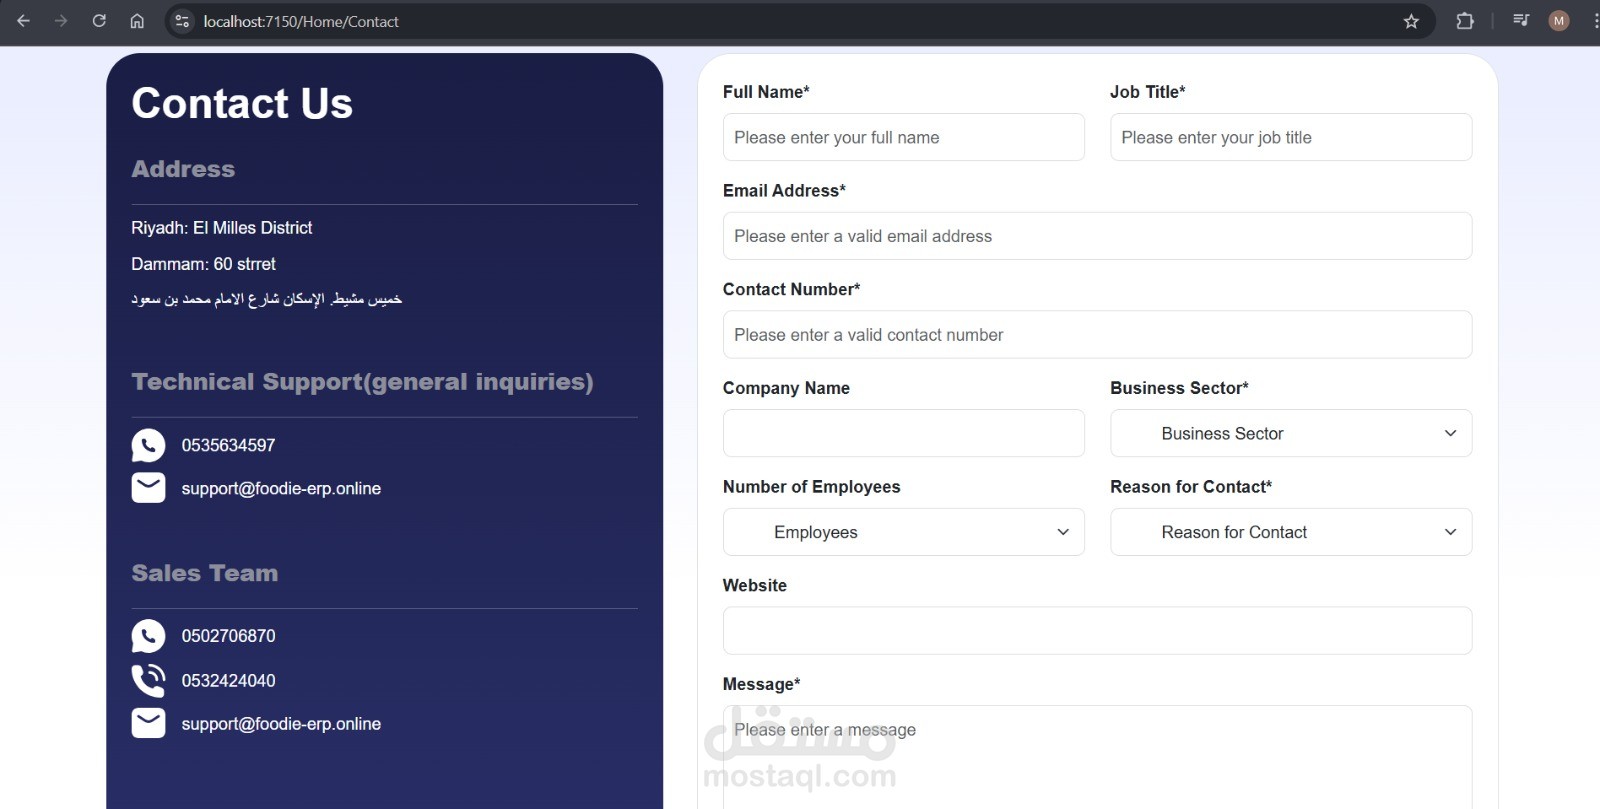Click the phone icon next to 0535634597
Image resolution: width=1600 pixels, height=809 pixels.
pos(148,445)
